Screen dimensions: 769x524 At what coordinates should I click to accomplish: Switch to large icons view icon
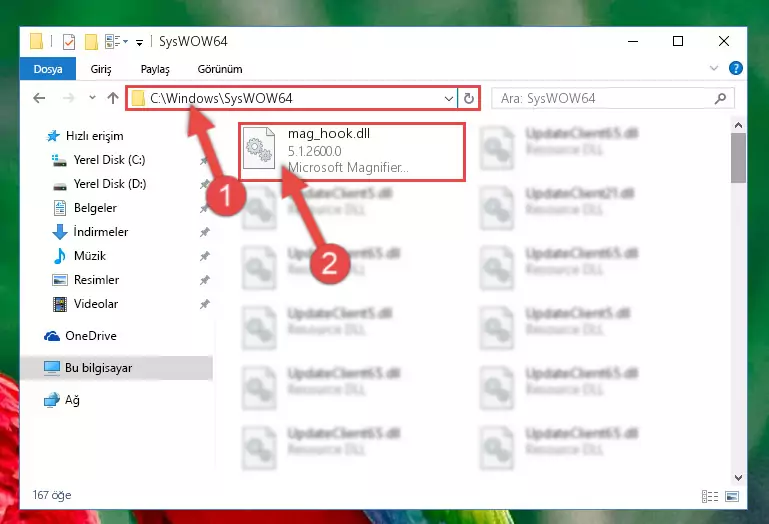click(732, 497)
